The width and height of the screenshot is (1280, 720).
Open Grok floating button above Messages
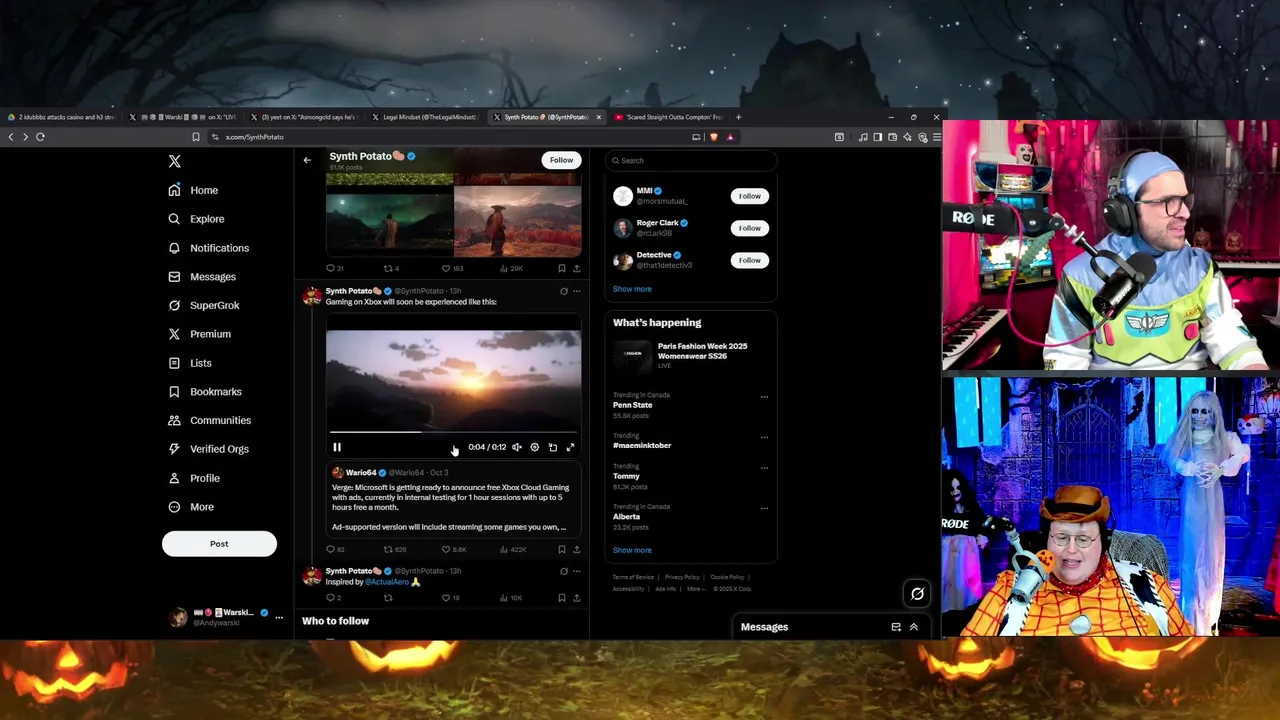click(917, 594)
